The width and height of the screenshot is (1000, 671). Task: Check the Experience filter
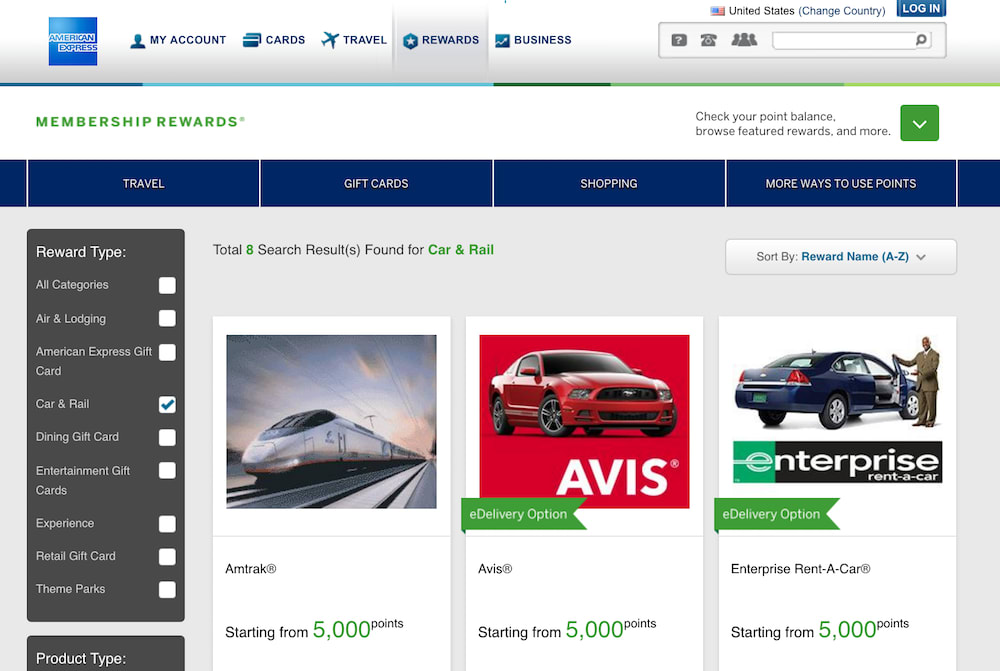[167, 524]
